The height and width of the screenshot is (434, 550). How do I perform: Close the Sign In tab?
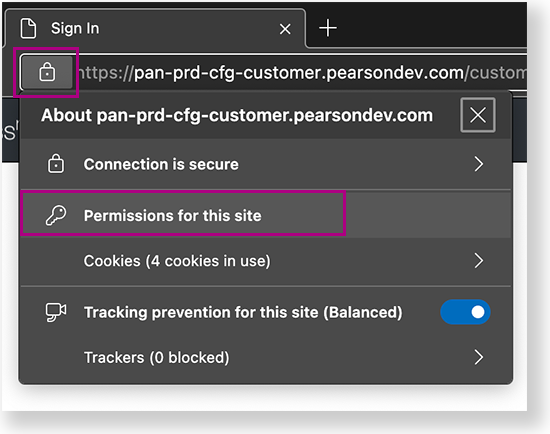click(285, 29)
